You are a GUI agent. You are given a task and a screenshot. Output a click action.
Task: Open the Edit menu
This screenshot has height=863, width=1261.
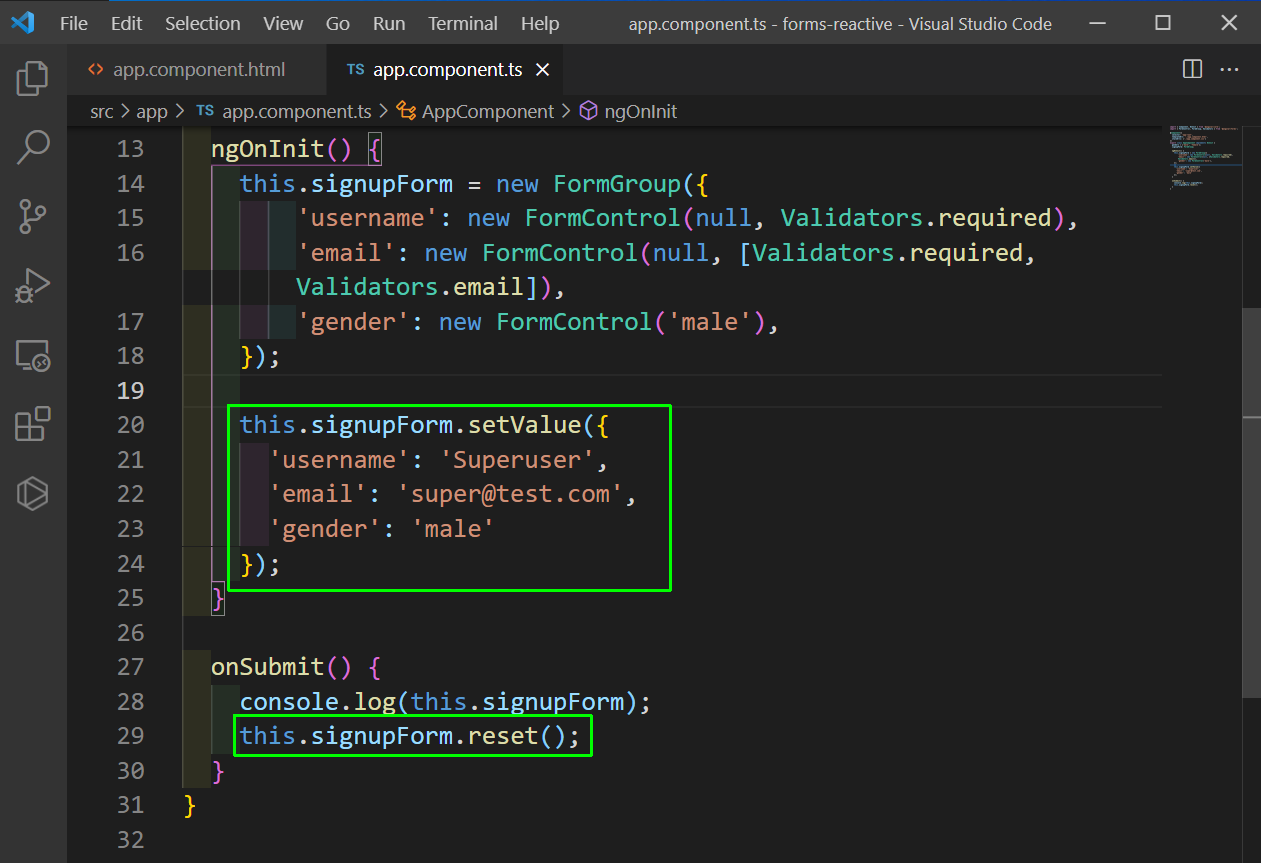[126, 23]
